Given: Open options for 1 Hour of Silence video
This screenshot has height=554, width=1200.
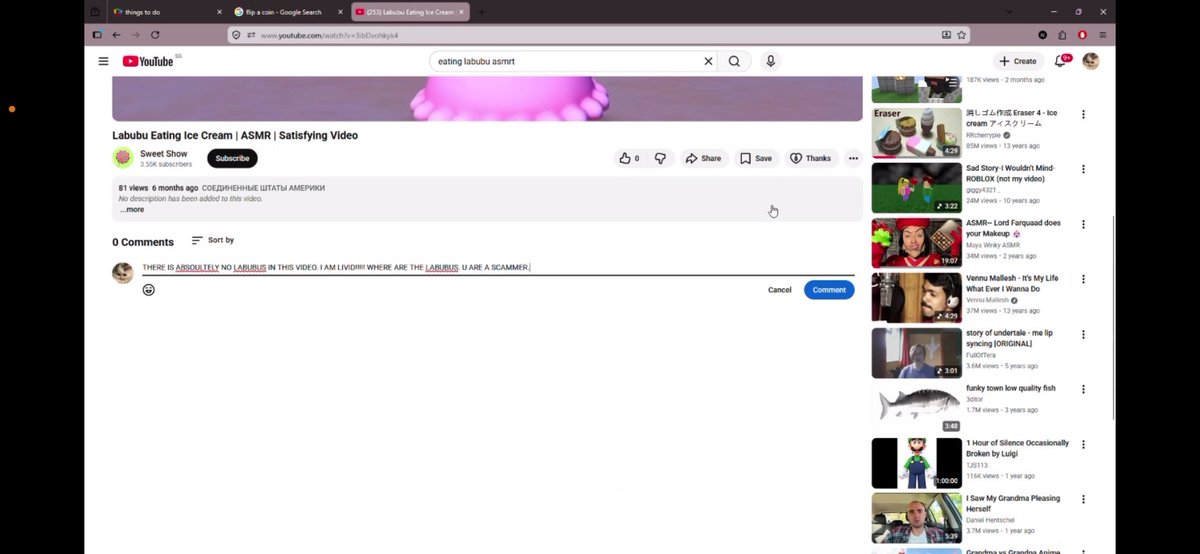Looking at the screenshot, I should (x=1083, y=444).
